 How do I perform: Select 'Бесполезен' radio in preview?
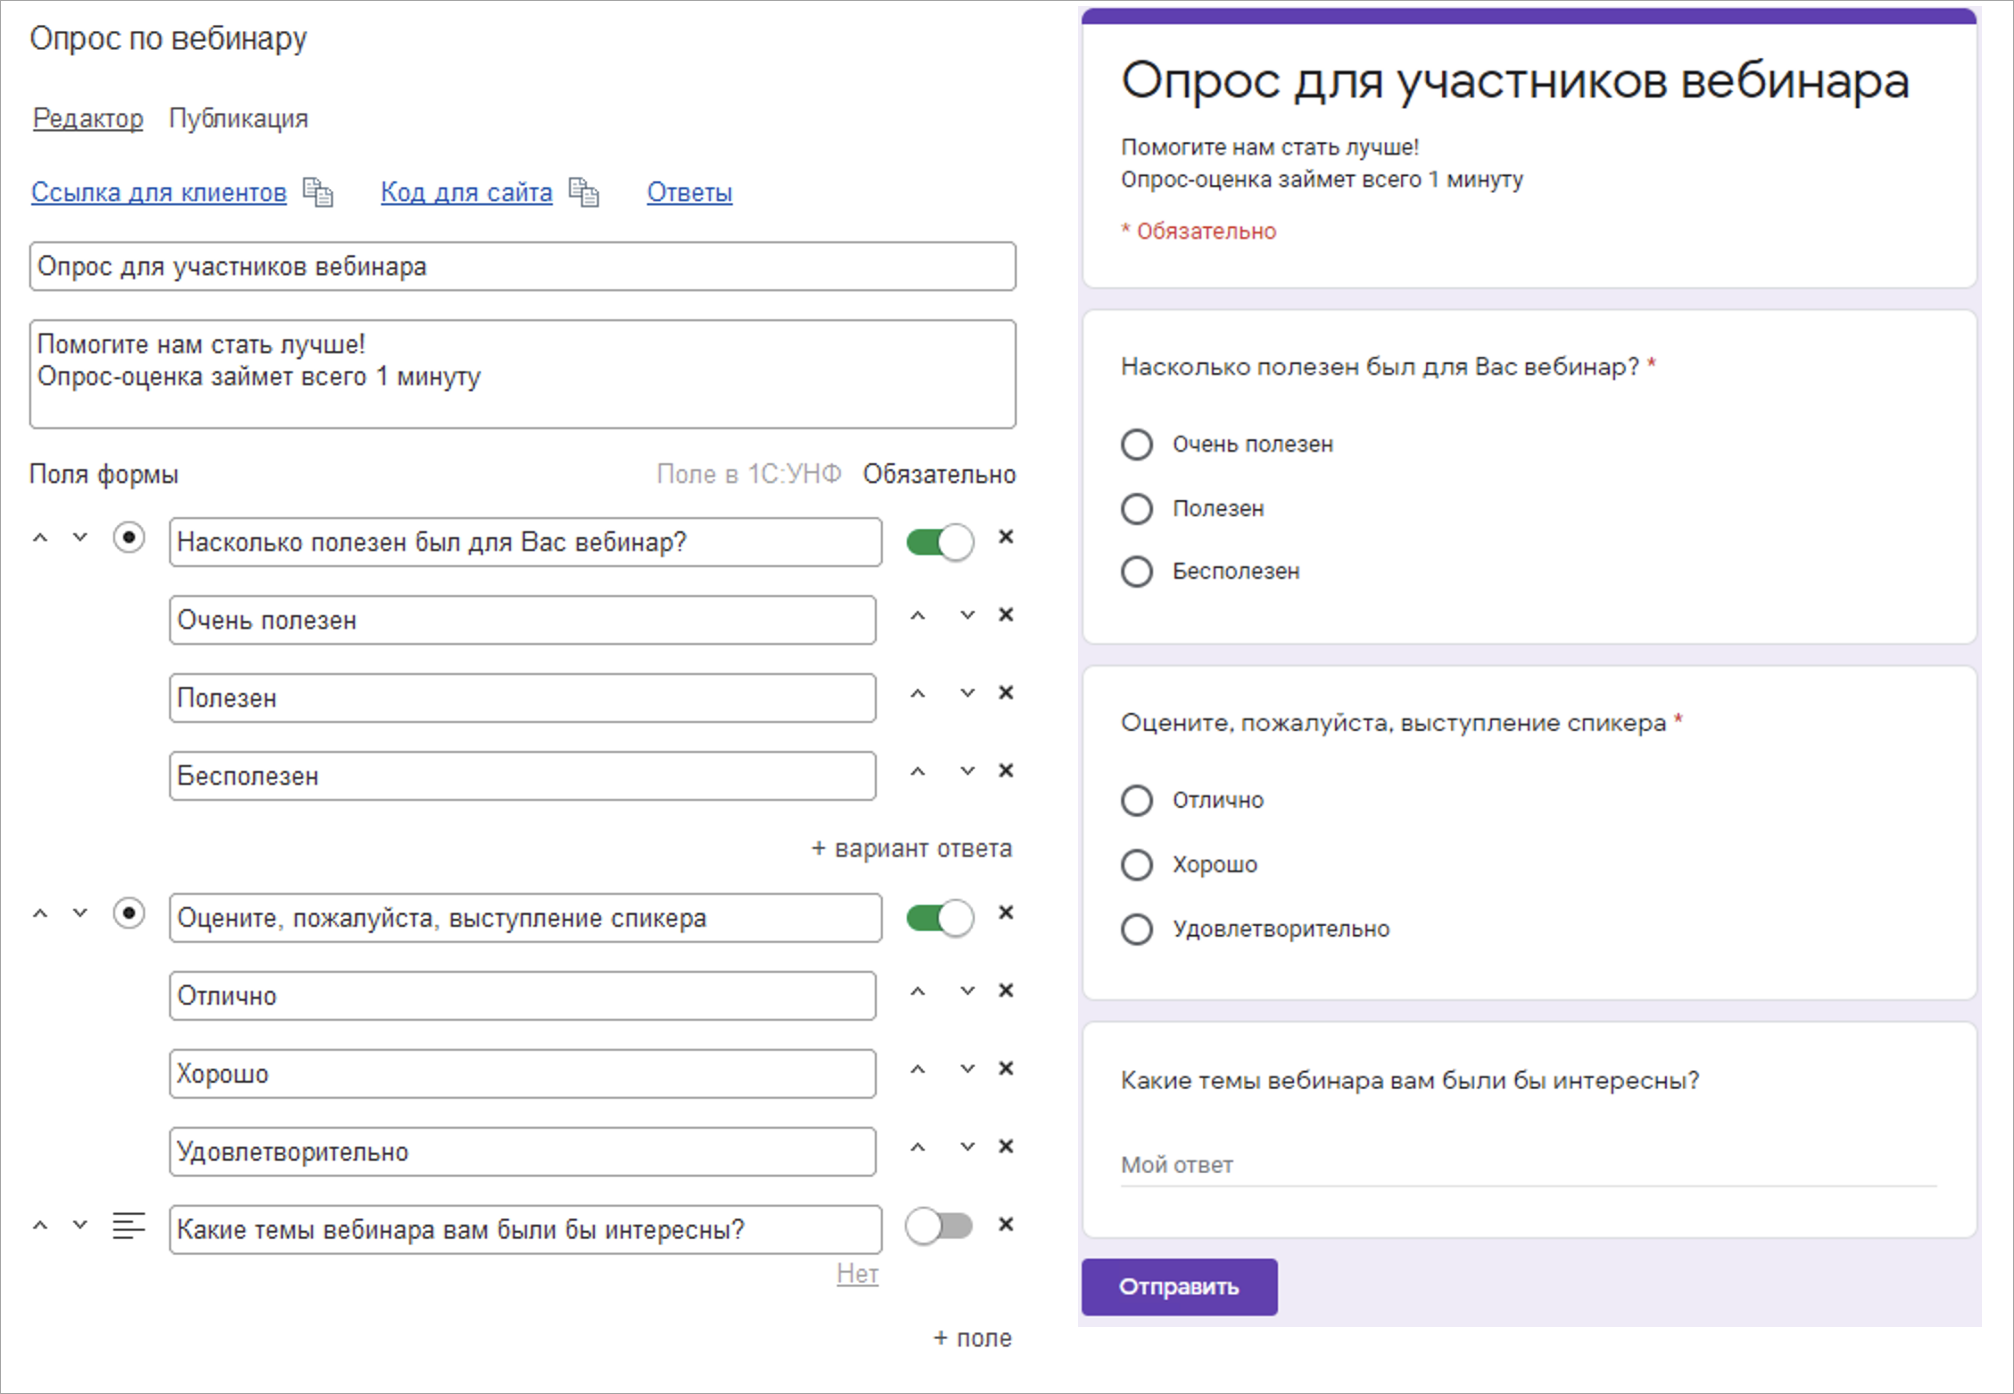pyautogui.click(x=1137, y=572)
